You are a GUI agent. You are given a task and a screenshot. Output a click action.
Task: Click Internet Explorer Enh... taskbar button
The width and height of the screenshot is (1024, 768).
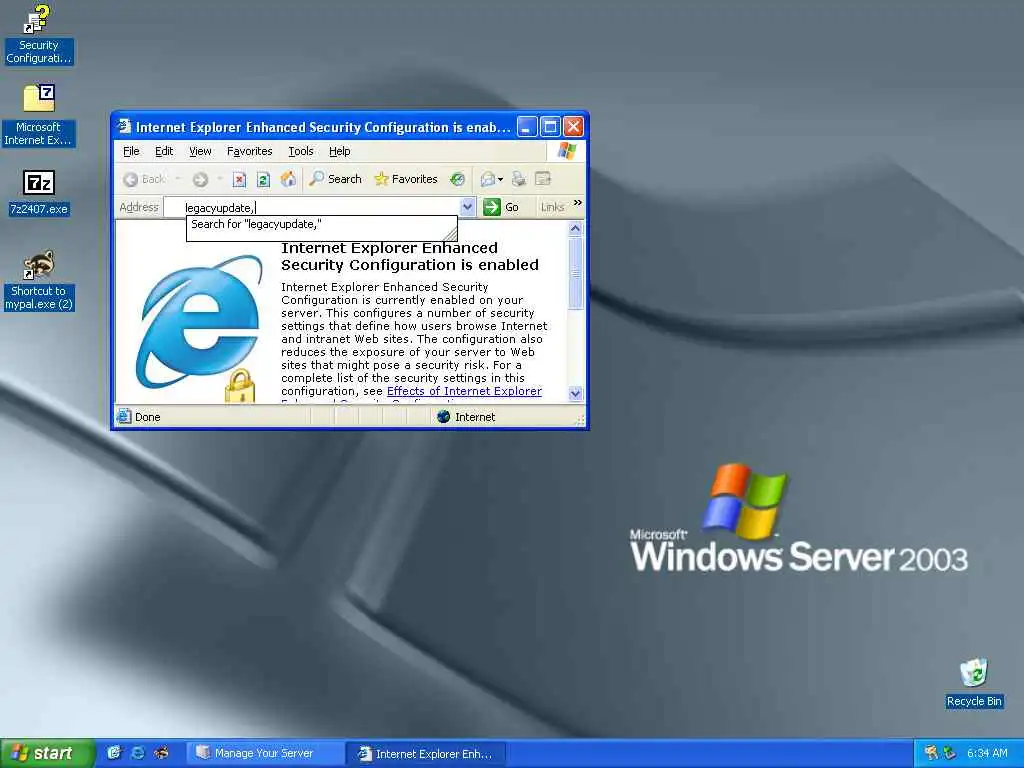[425, 754]
